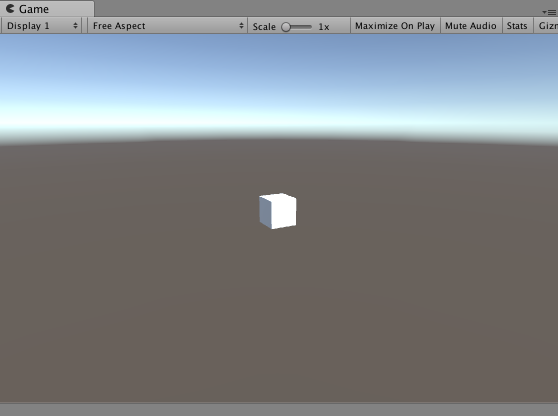Click the Game tab Pac-Man icon
The width and height of the screenshot is (558, 416).
(x=10, y=9)
